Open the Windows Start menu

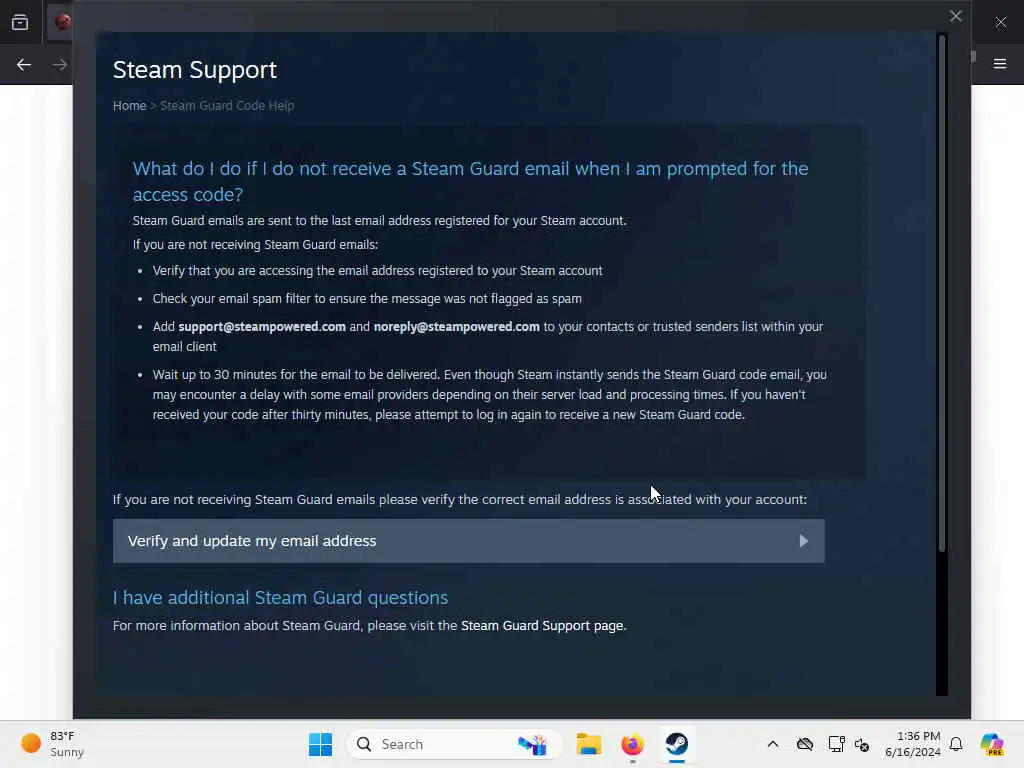click(320, 744)
